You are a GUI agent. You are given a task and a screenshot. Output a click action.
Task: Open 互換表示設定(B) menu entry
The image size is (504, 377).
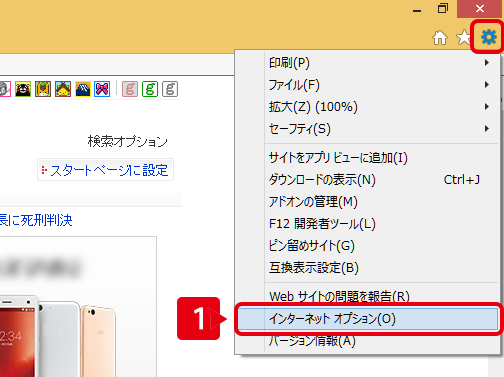pyautogui.click(x=367, y=268)
